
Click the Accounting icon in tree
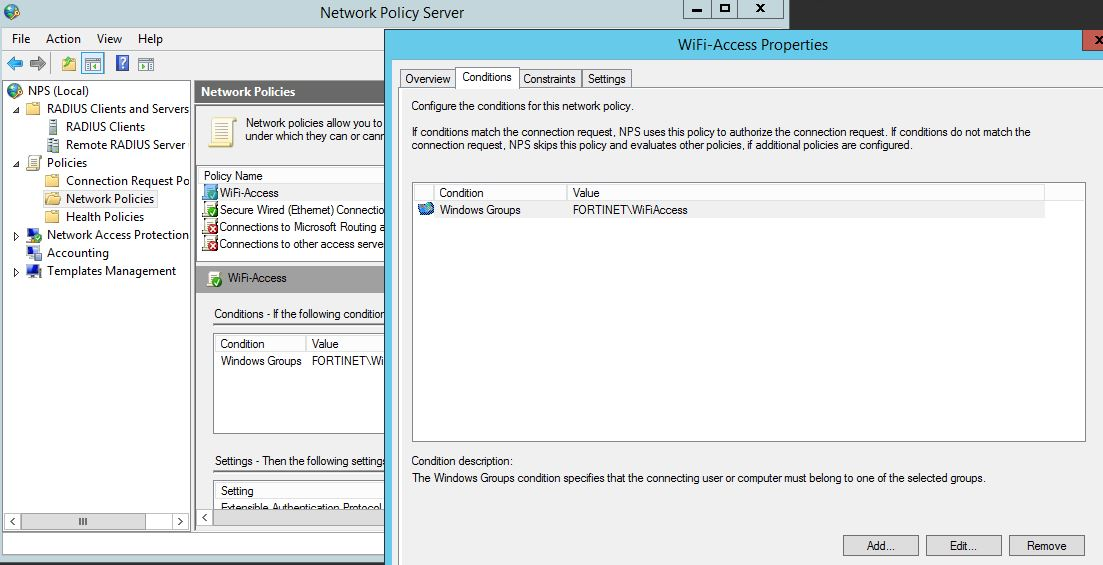tap(34, 253)
